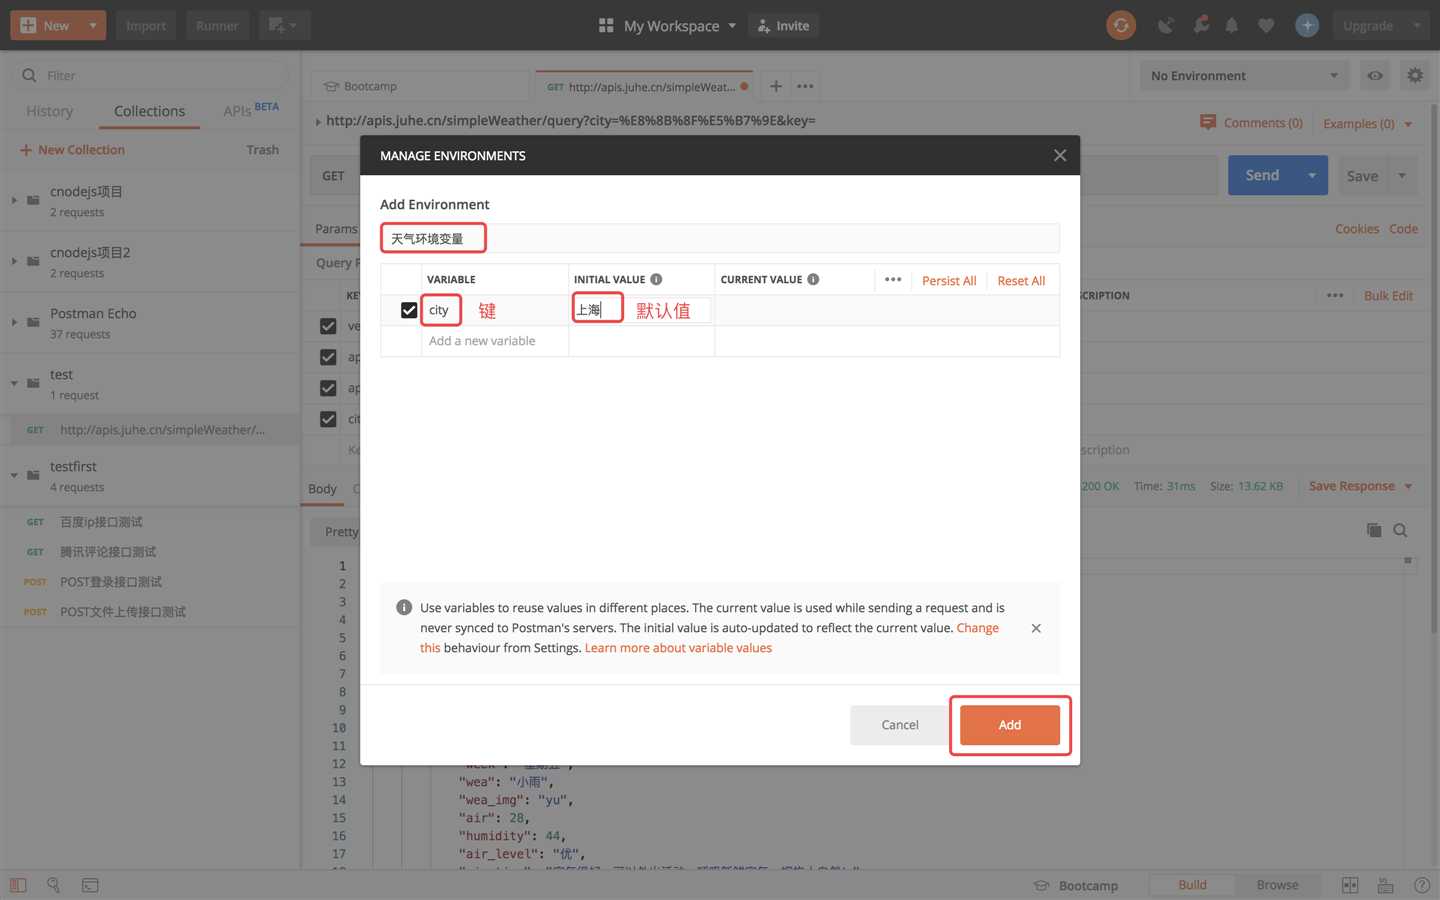1440x900 pixels.
Task: Collapse the testfirst collection
Action: coord(14,475)
